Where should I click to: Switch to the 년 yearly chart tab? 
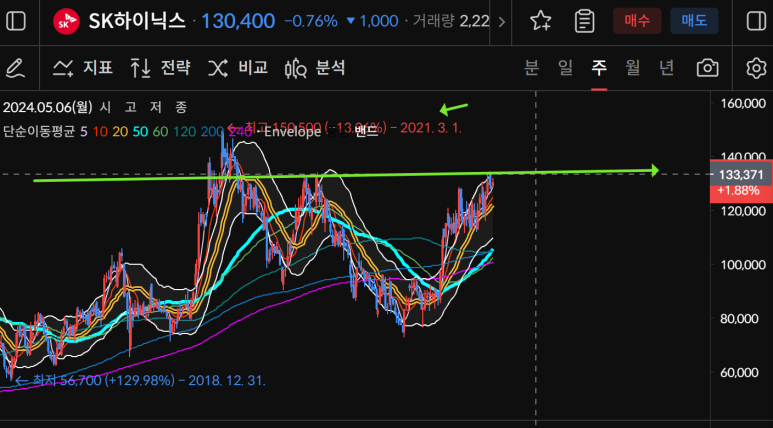point(667,68)
